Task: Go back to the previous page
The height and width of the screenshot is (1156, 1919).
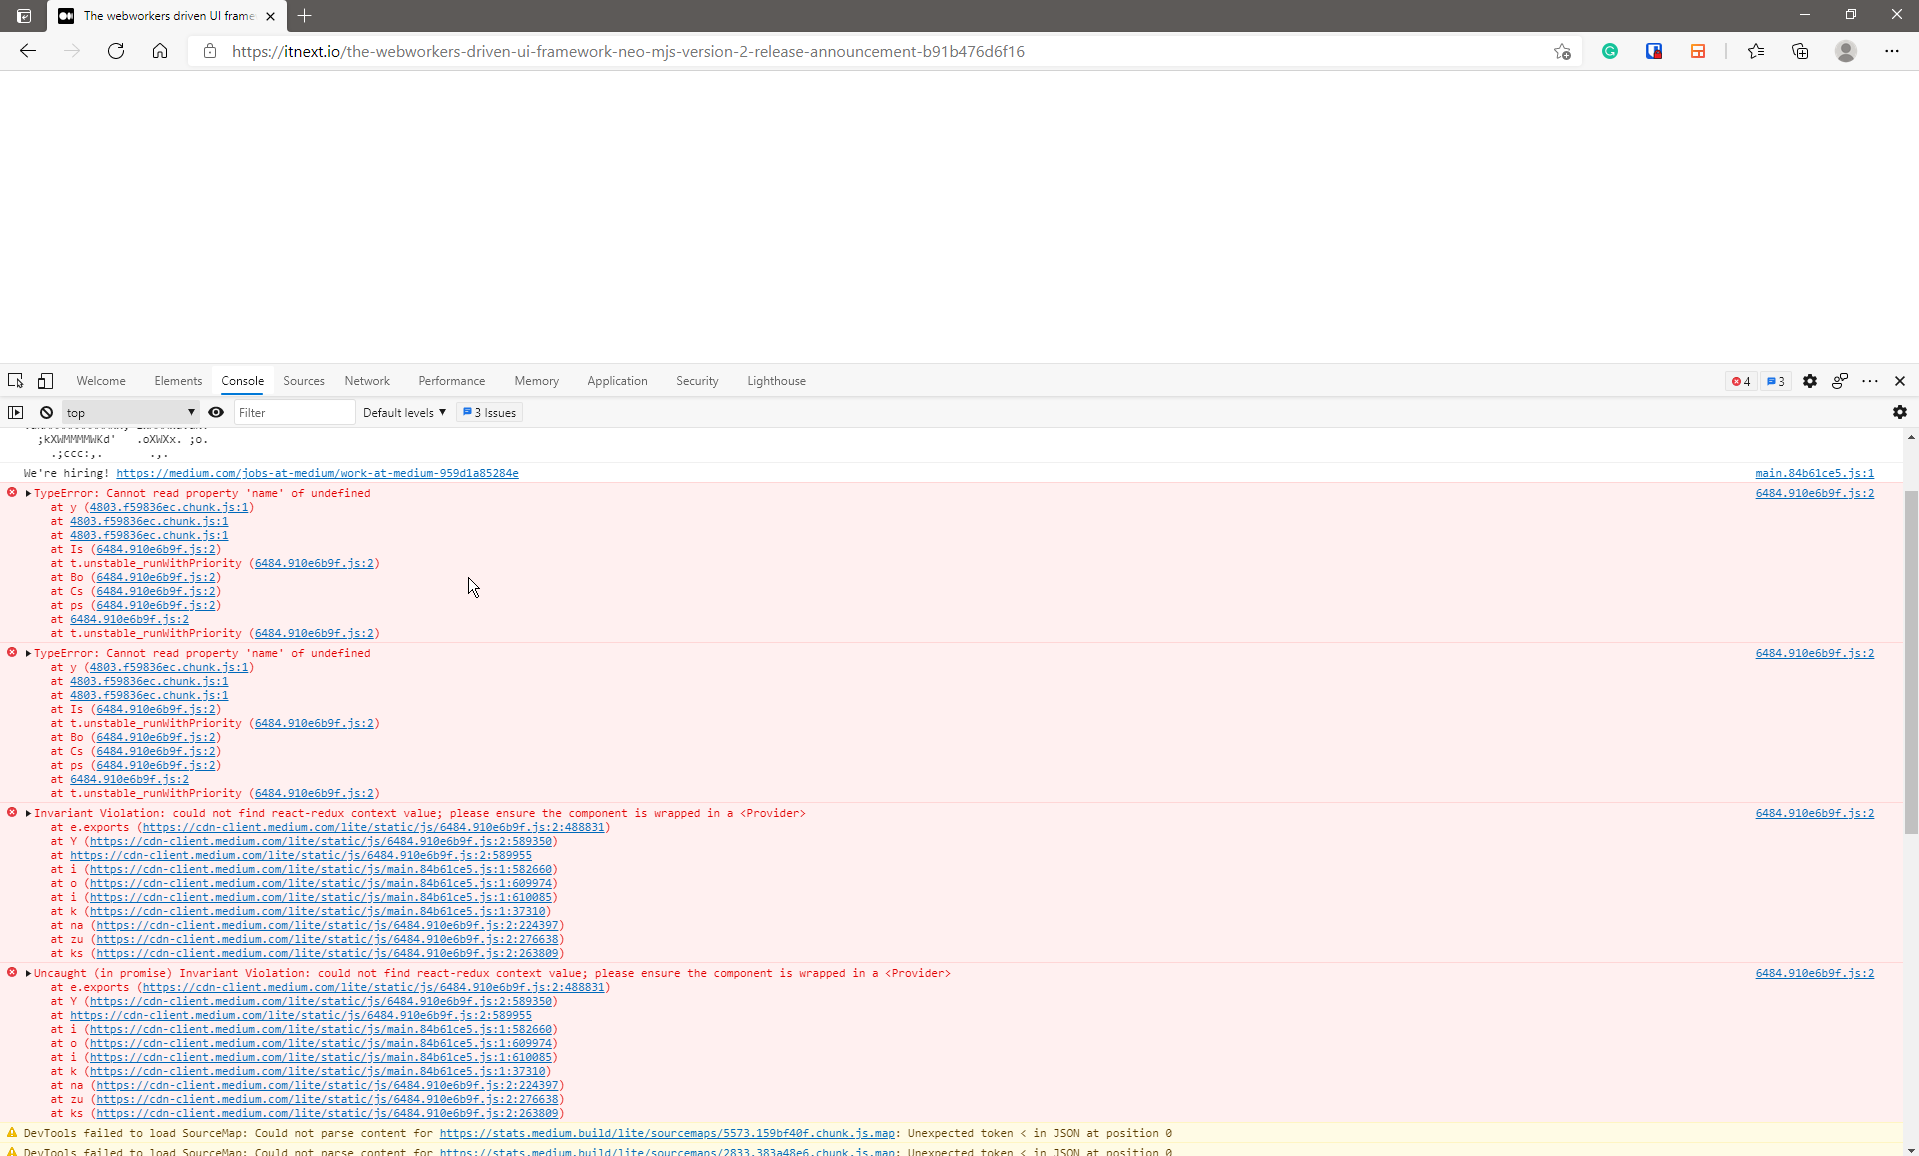Action: pyautogui.click(x=28, y=51)
